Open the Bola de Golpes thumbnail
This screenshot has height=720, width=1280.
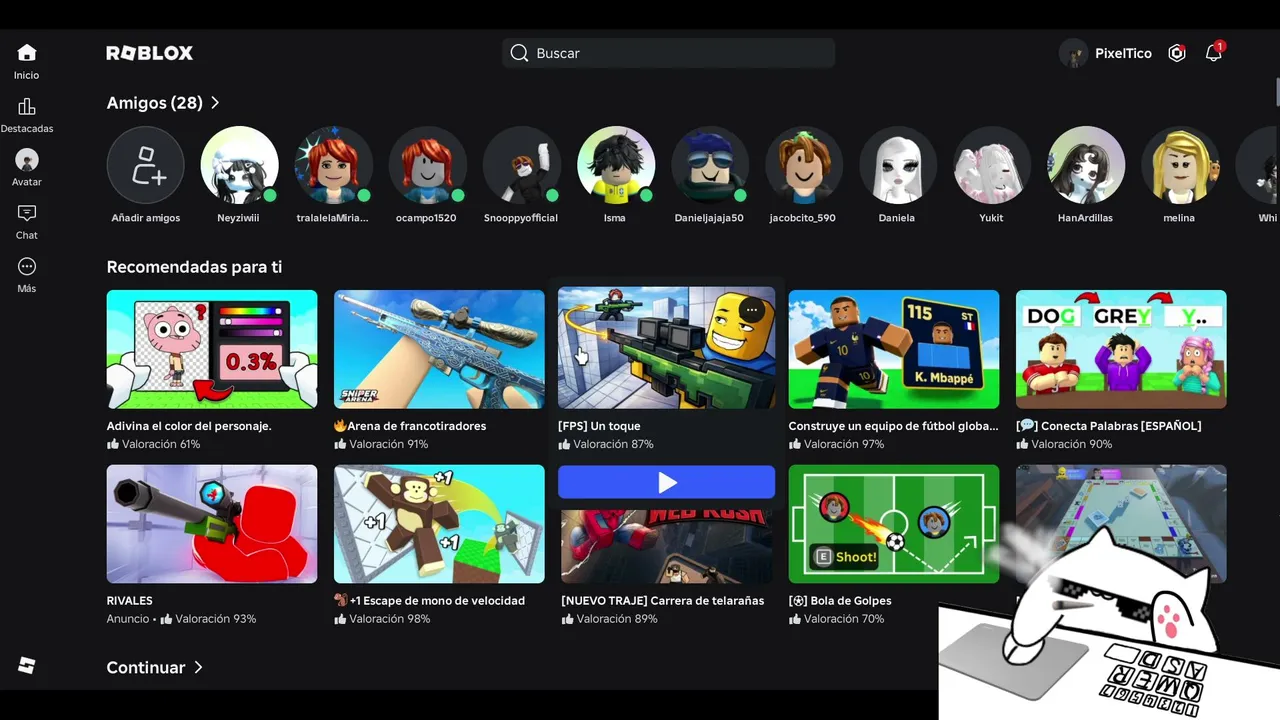894,524
